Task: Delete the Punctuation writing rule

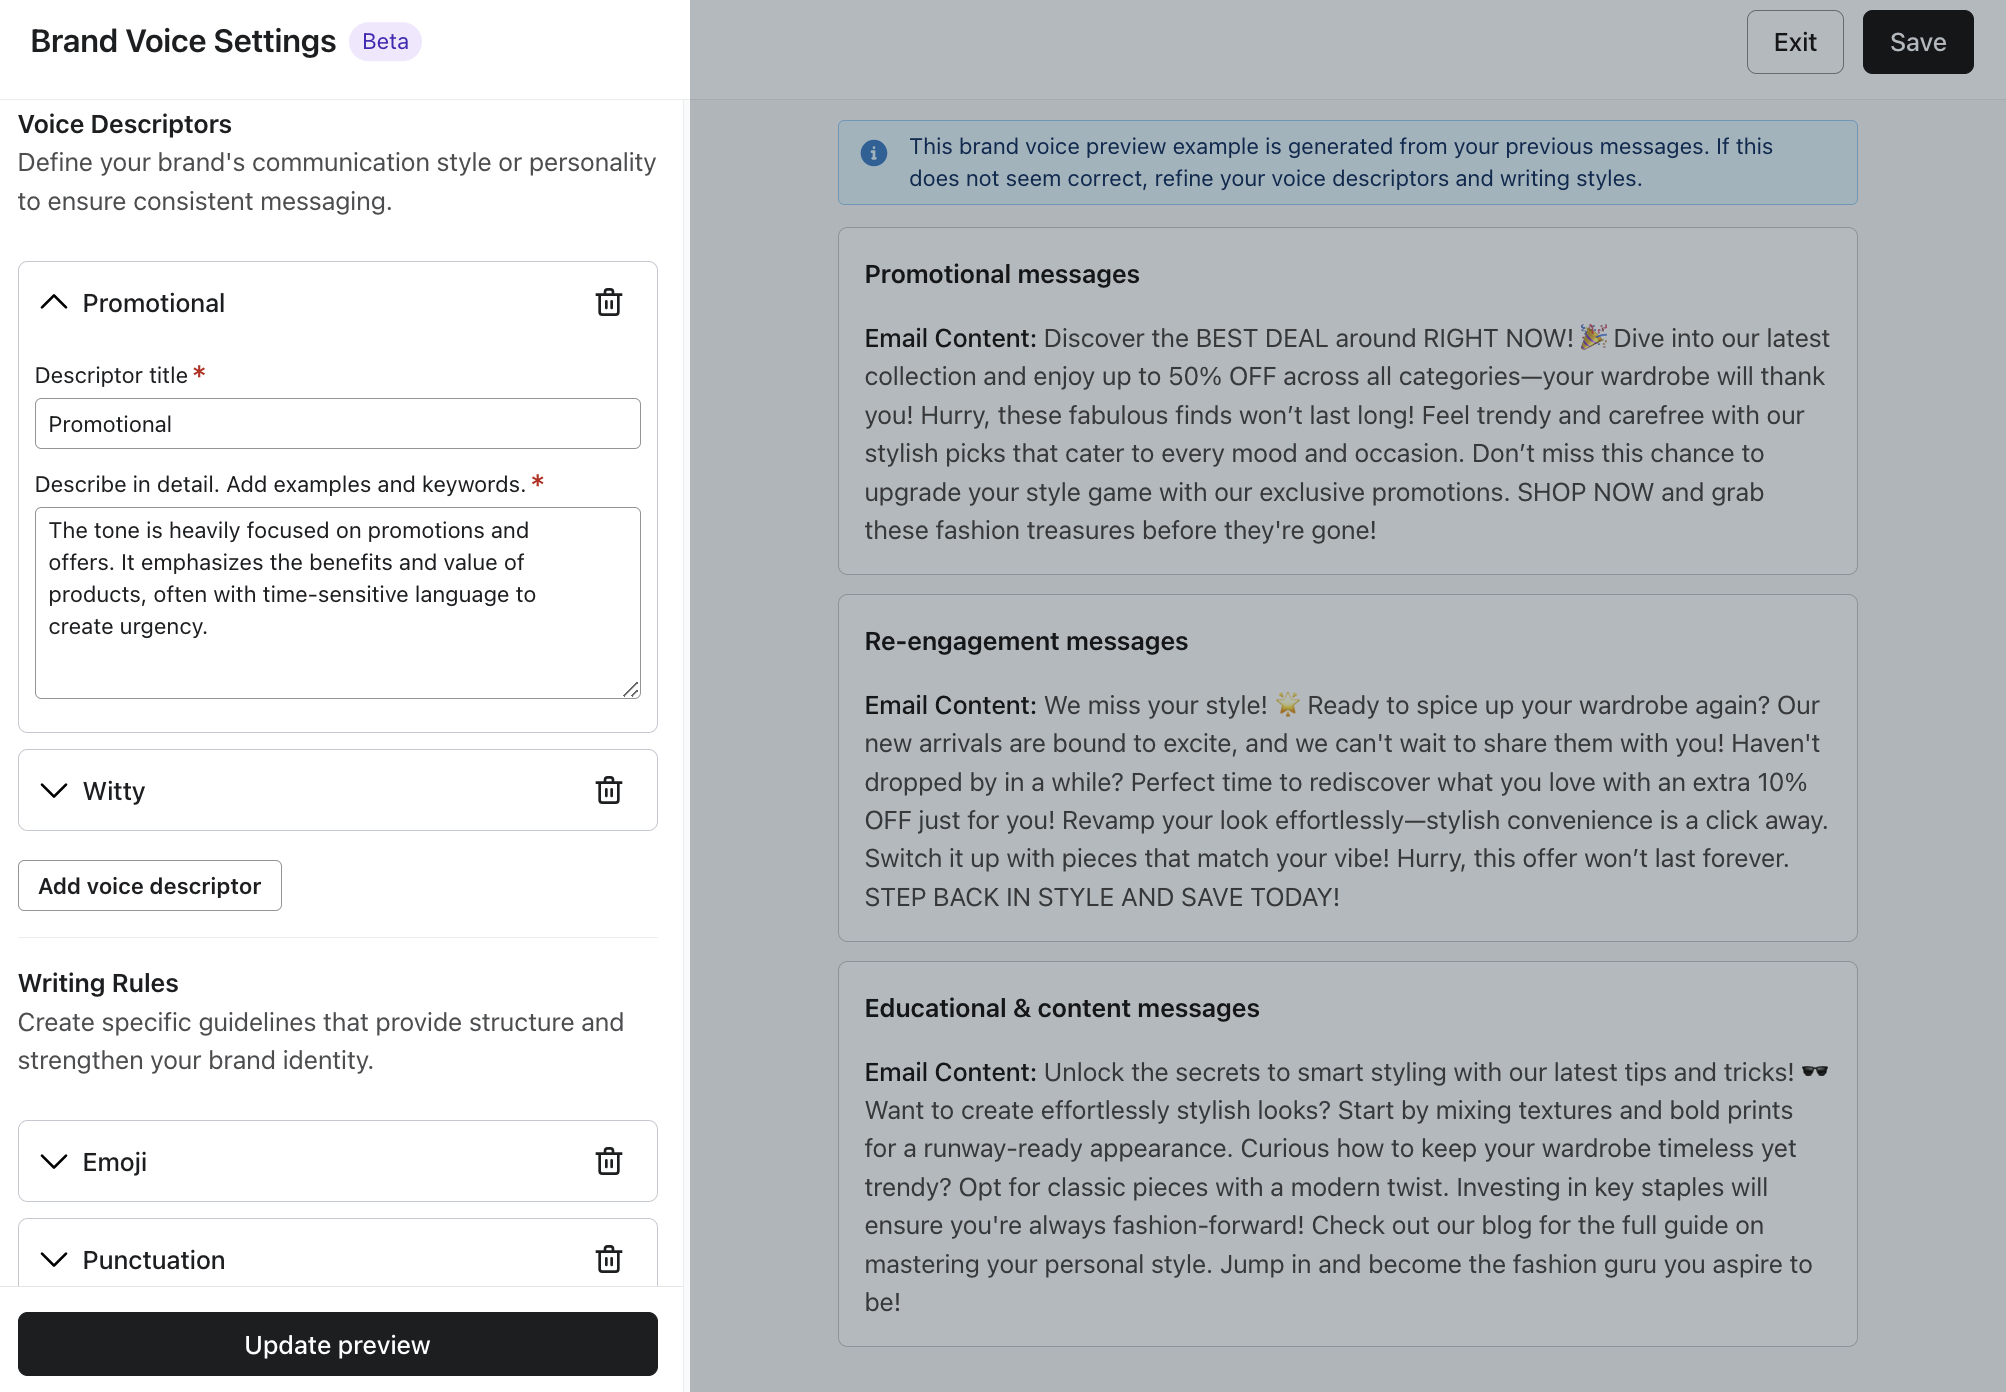Action: point(609,1259)
